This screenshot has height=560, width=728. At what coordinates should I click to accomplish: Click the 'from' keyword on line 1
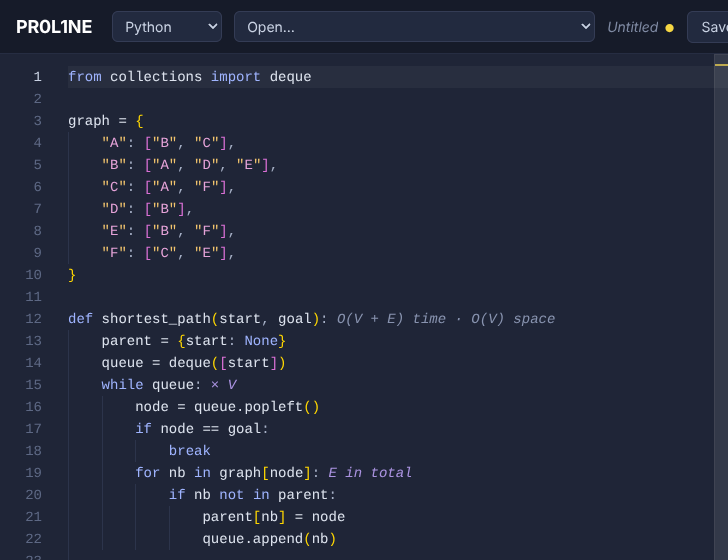point(85,77)
